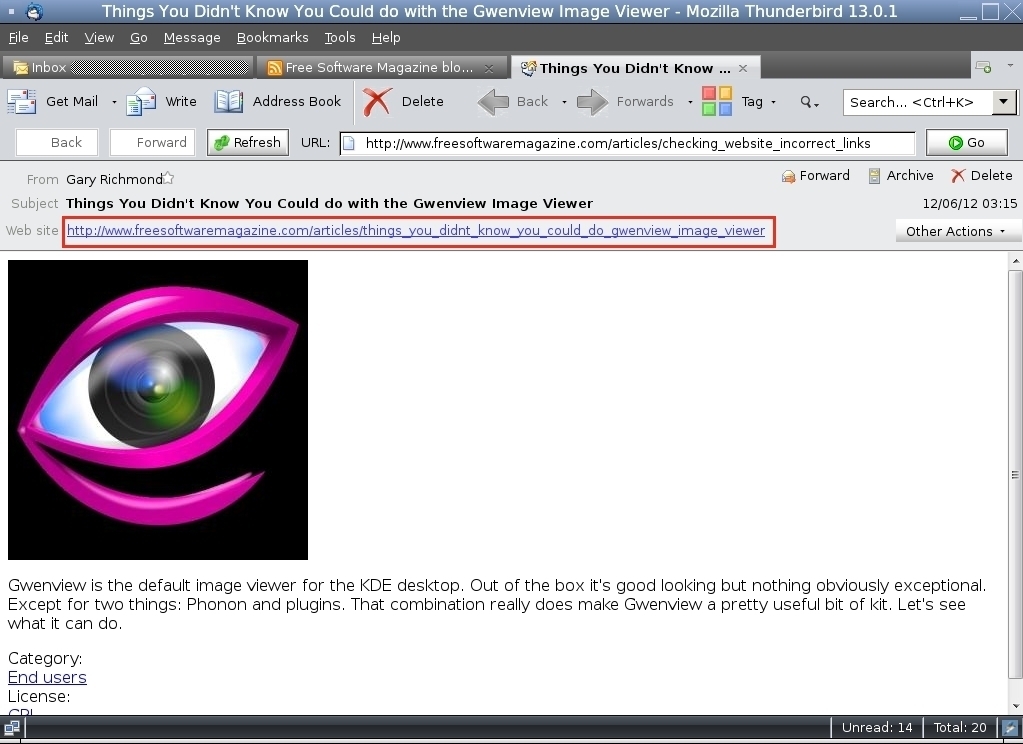The image size is (1023, 744).
Task: Open the End users category link
Action: [47, 677]
